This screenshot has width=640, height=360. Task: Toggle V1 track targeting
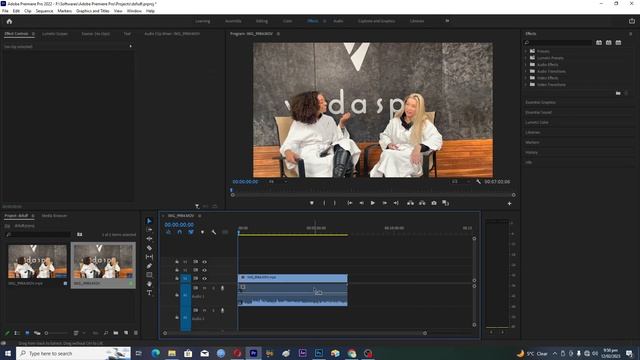tap(185, 278)
